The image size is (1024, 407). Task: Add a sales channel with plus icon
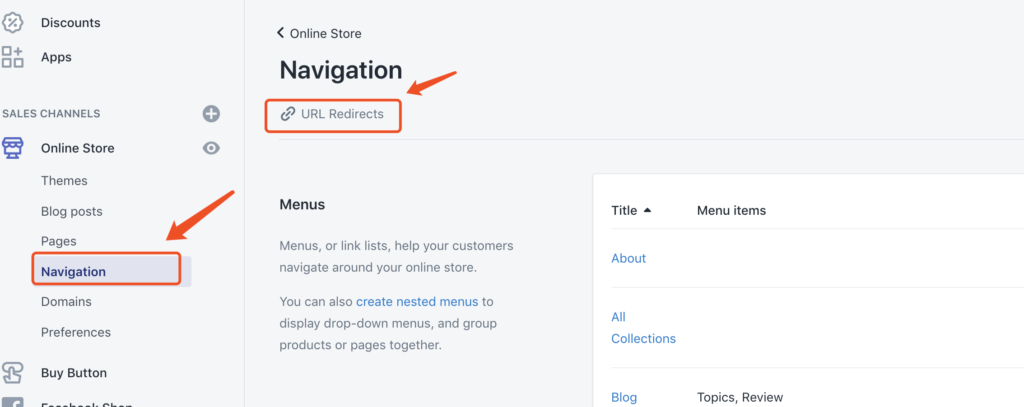click(x=211, y=114)
